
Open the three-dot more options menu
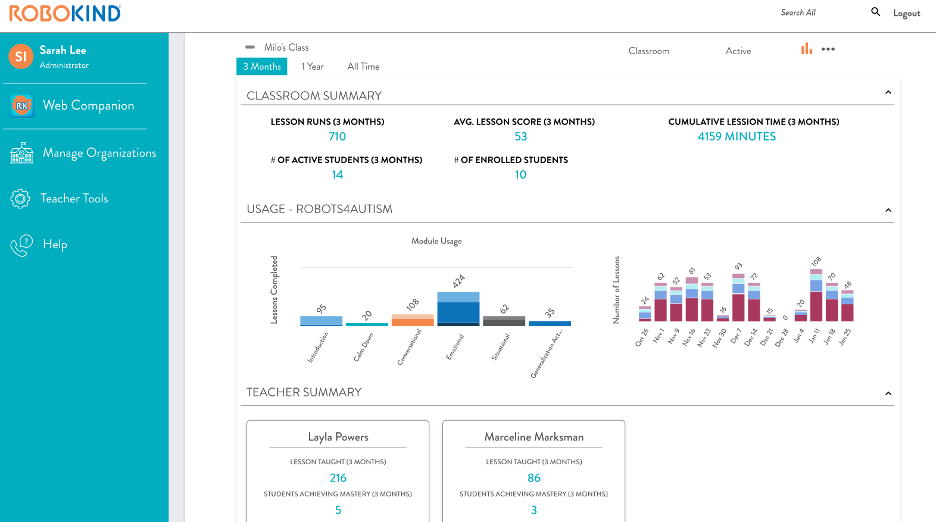click(828, 49)
